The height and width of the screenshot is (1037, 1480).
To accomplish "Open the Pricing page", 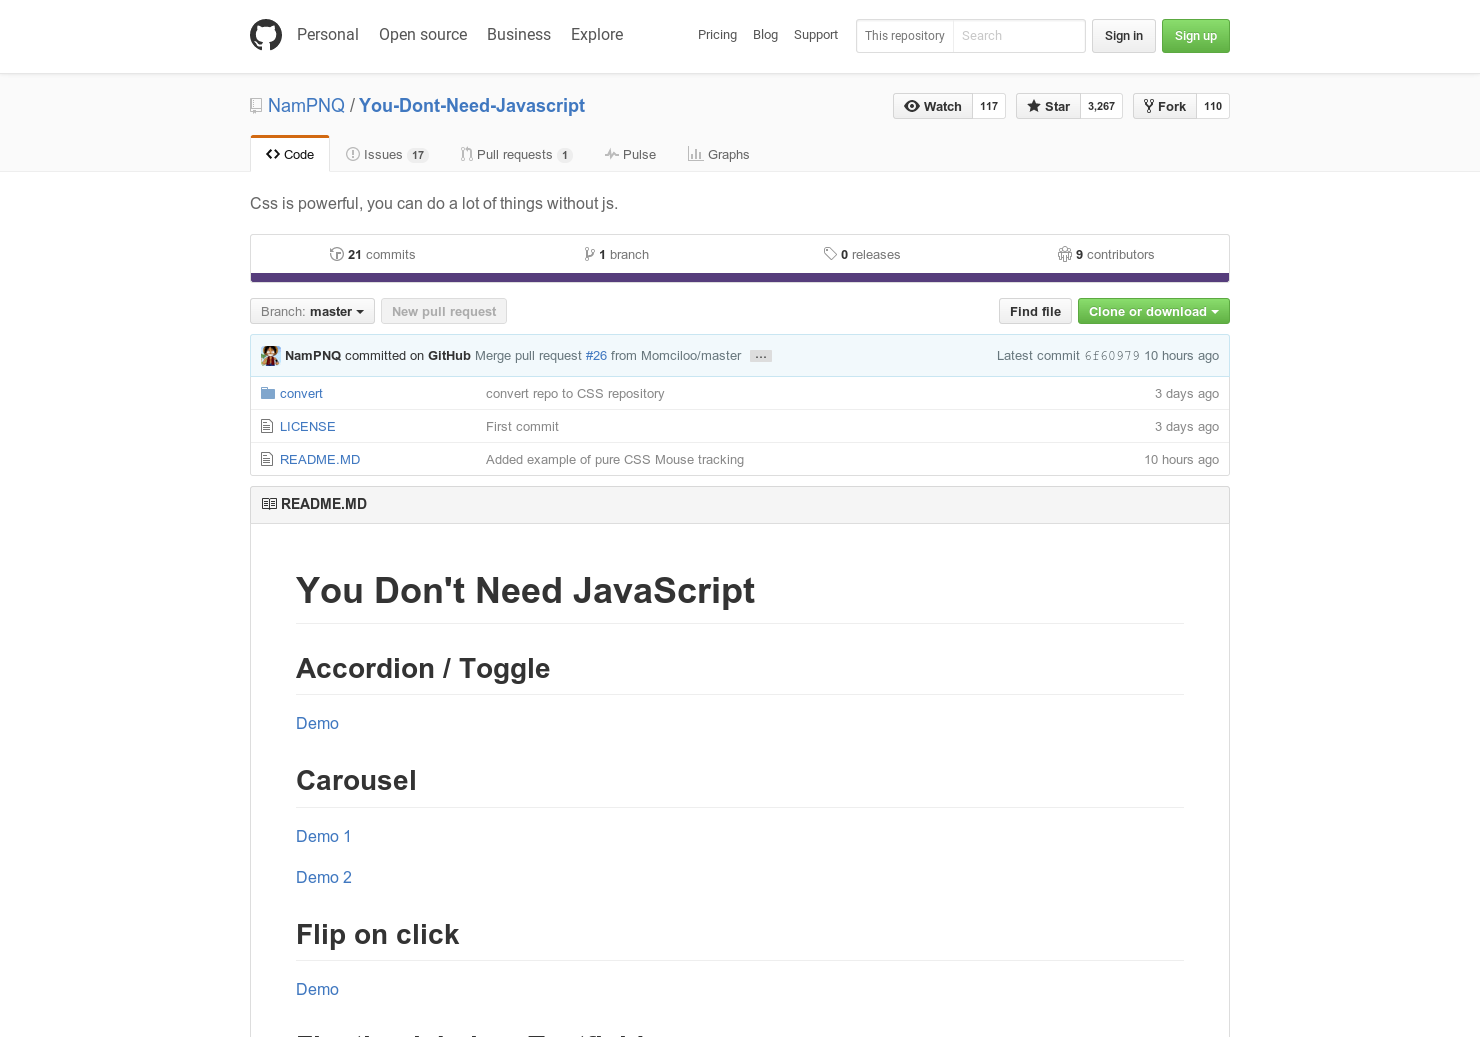I will pos(717,35).
